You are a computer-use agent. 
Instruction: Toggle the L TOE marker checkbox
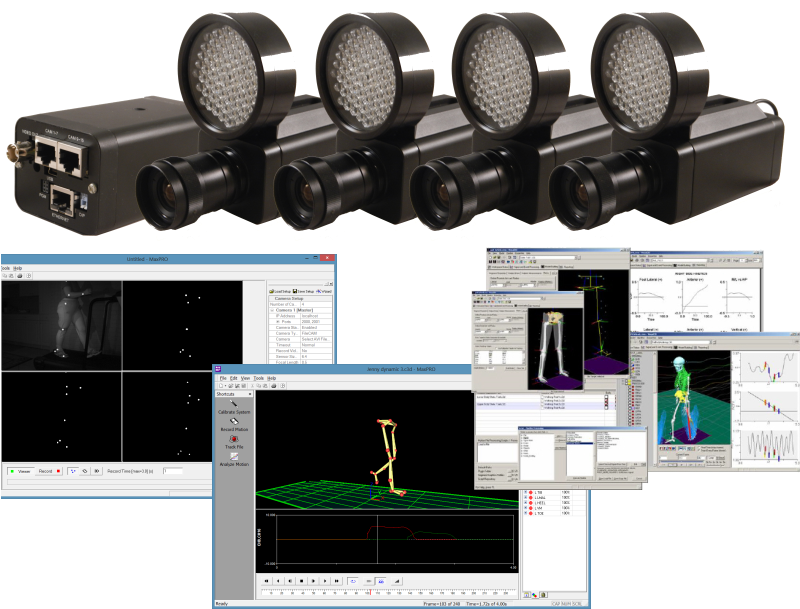(x=526, y=513)
